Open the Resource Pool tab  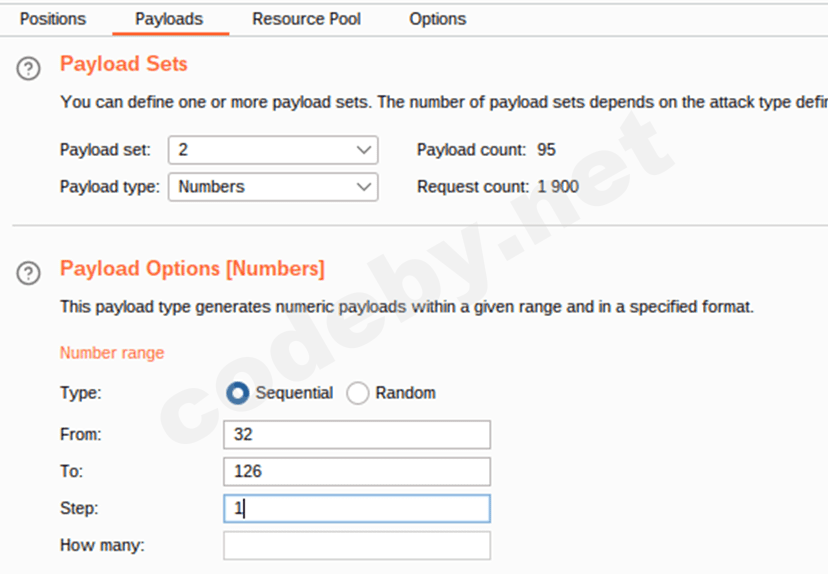tap(306, 19)
